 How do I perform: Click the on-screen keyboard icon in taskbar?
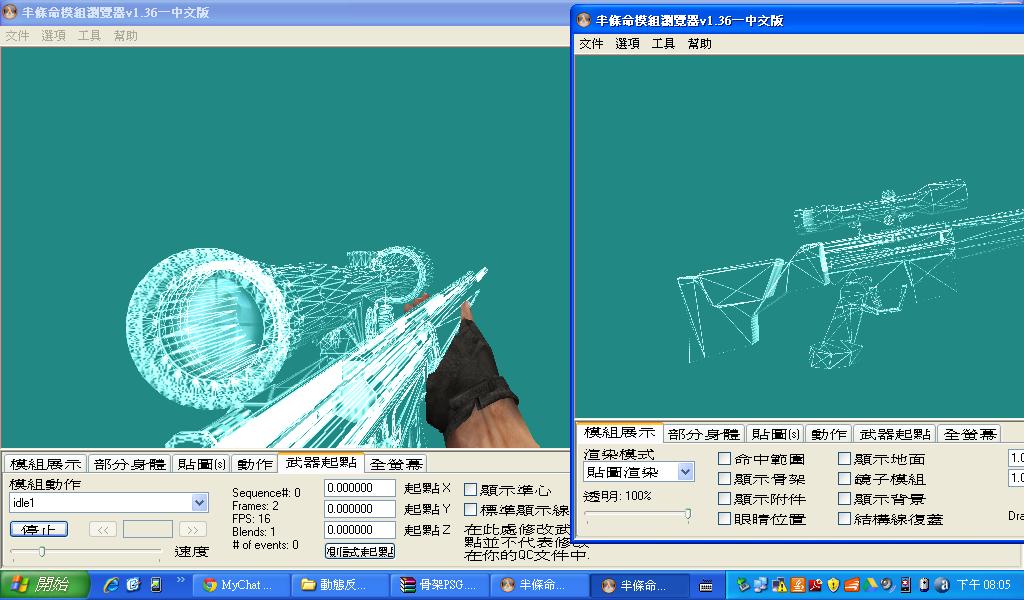click(706, 586)
